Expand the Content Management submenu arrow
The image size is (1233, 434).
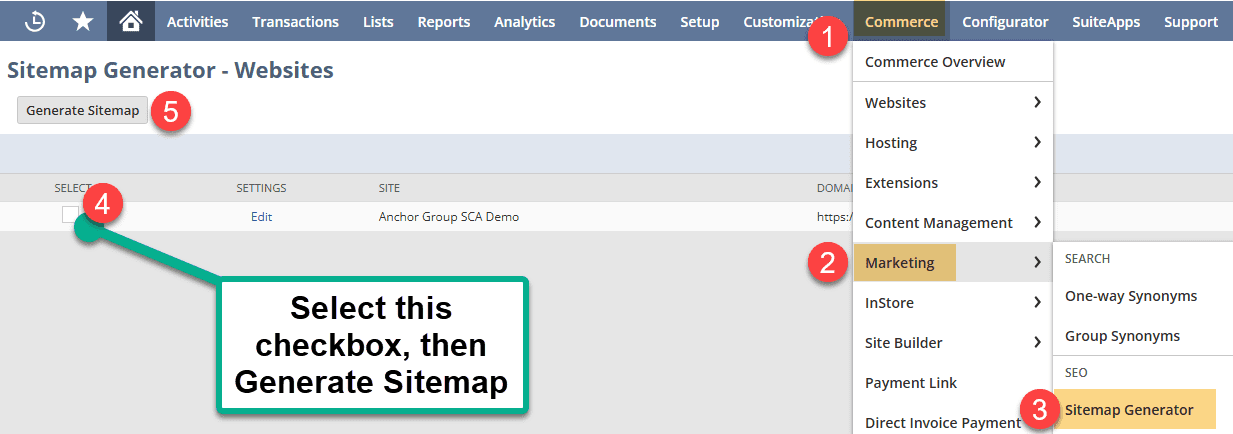click(1037, 222)
